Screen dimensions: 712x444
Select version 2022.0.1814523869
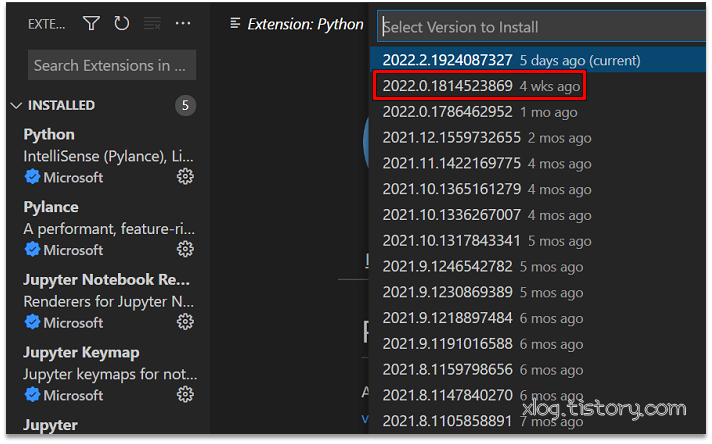[538, 86]
